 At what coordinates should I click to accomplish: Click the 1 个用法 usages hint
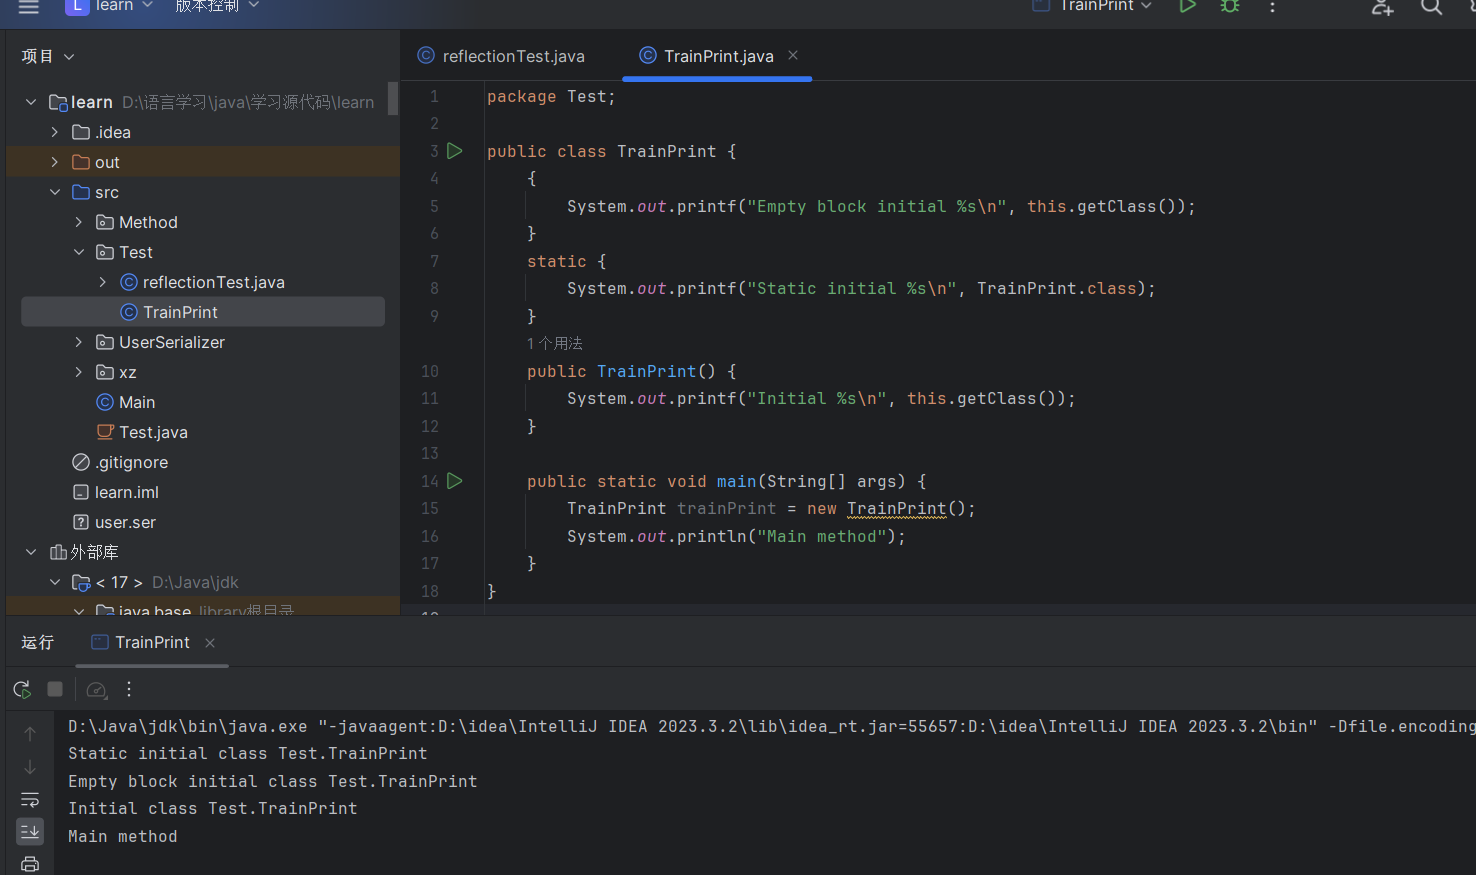coord(555,343)
